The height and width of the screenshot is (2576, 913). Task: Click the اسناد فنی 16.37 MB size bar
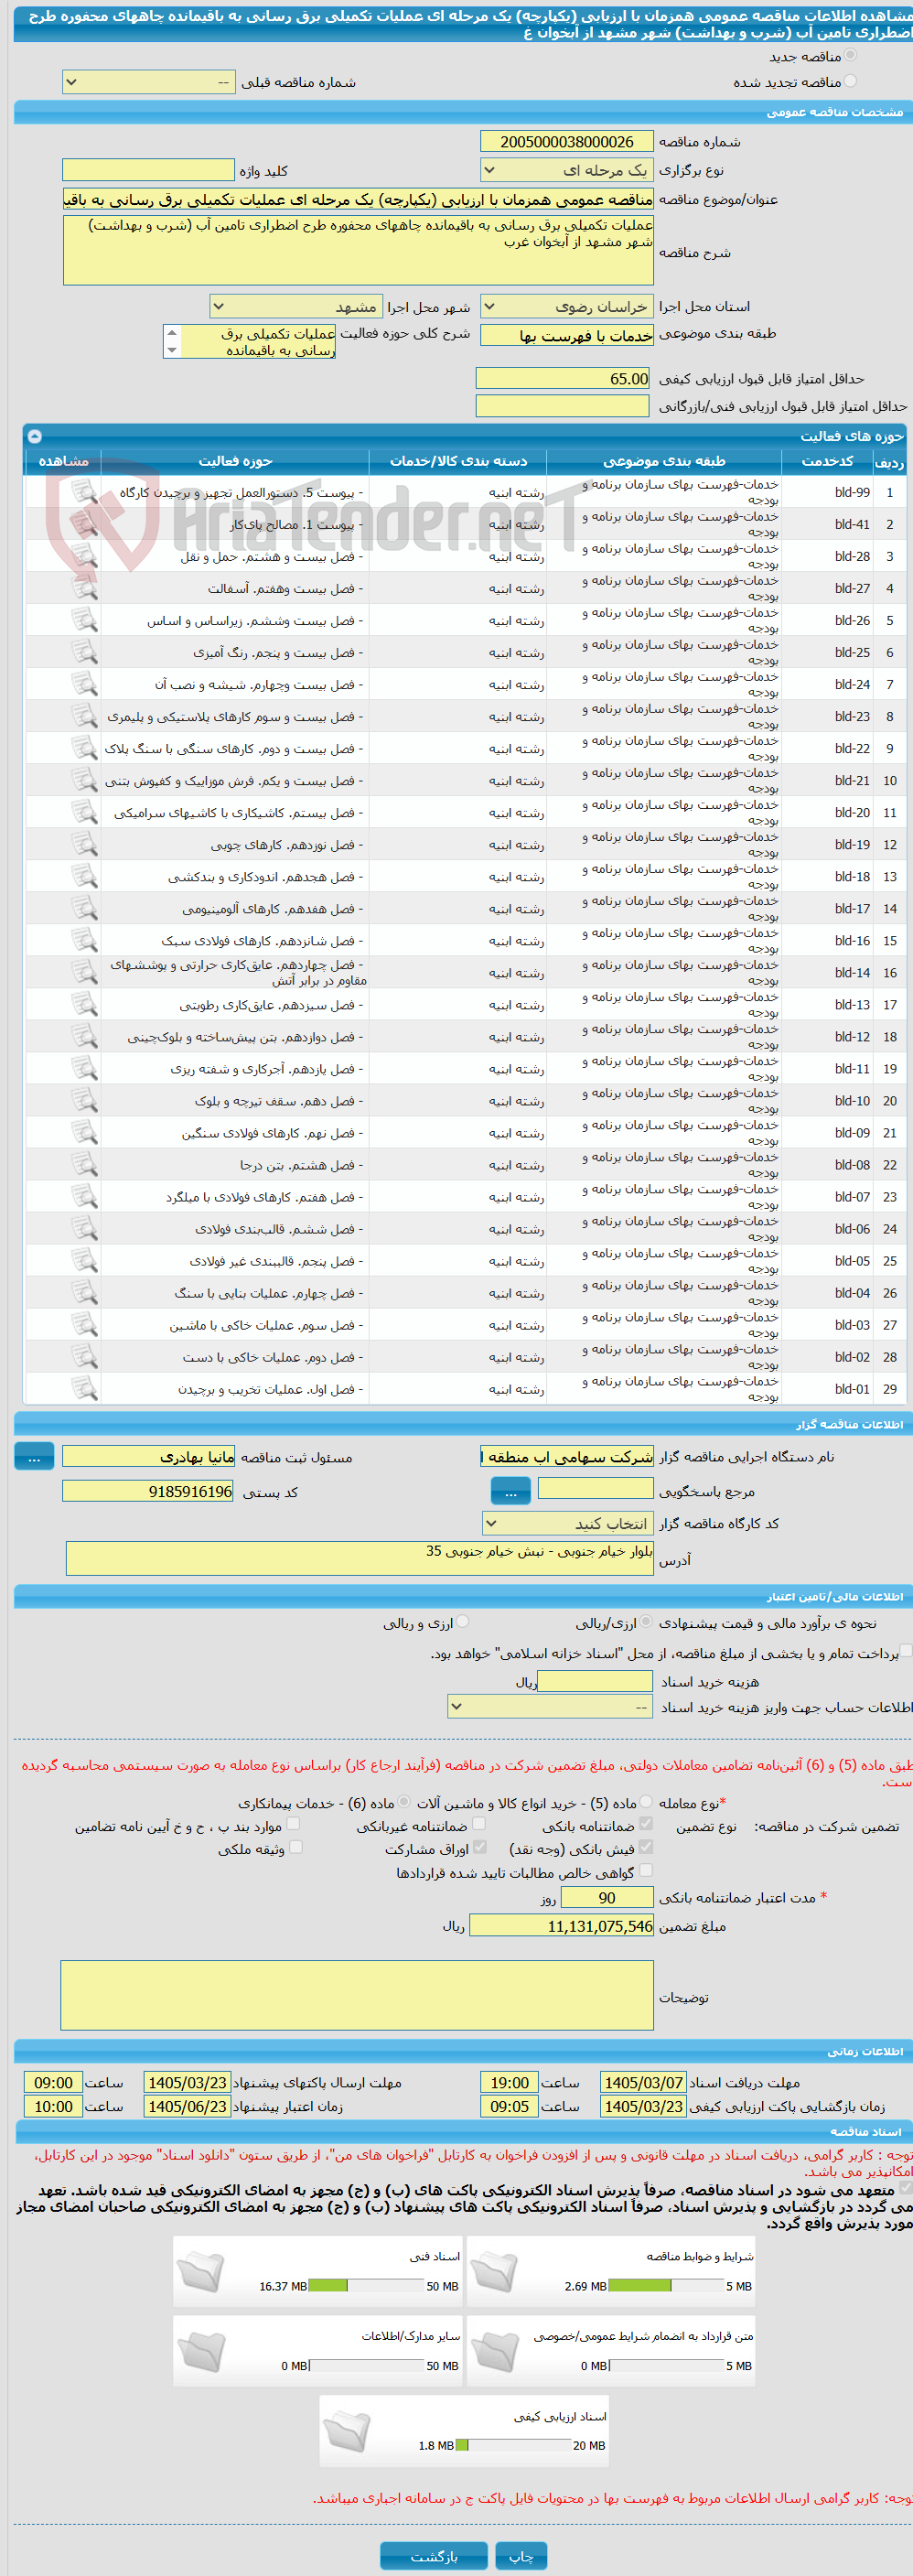click(x=366, y=2286)
